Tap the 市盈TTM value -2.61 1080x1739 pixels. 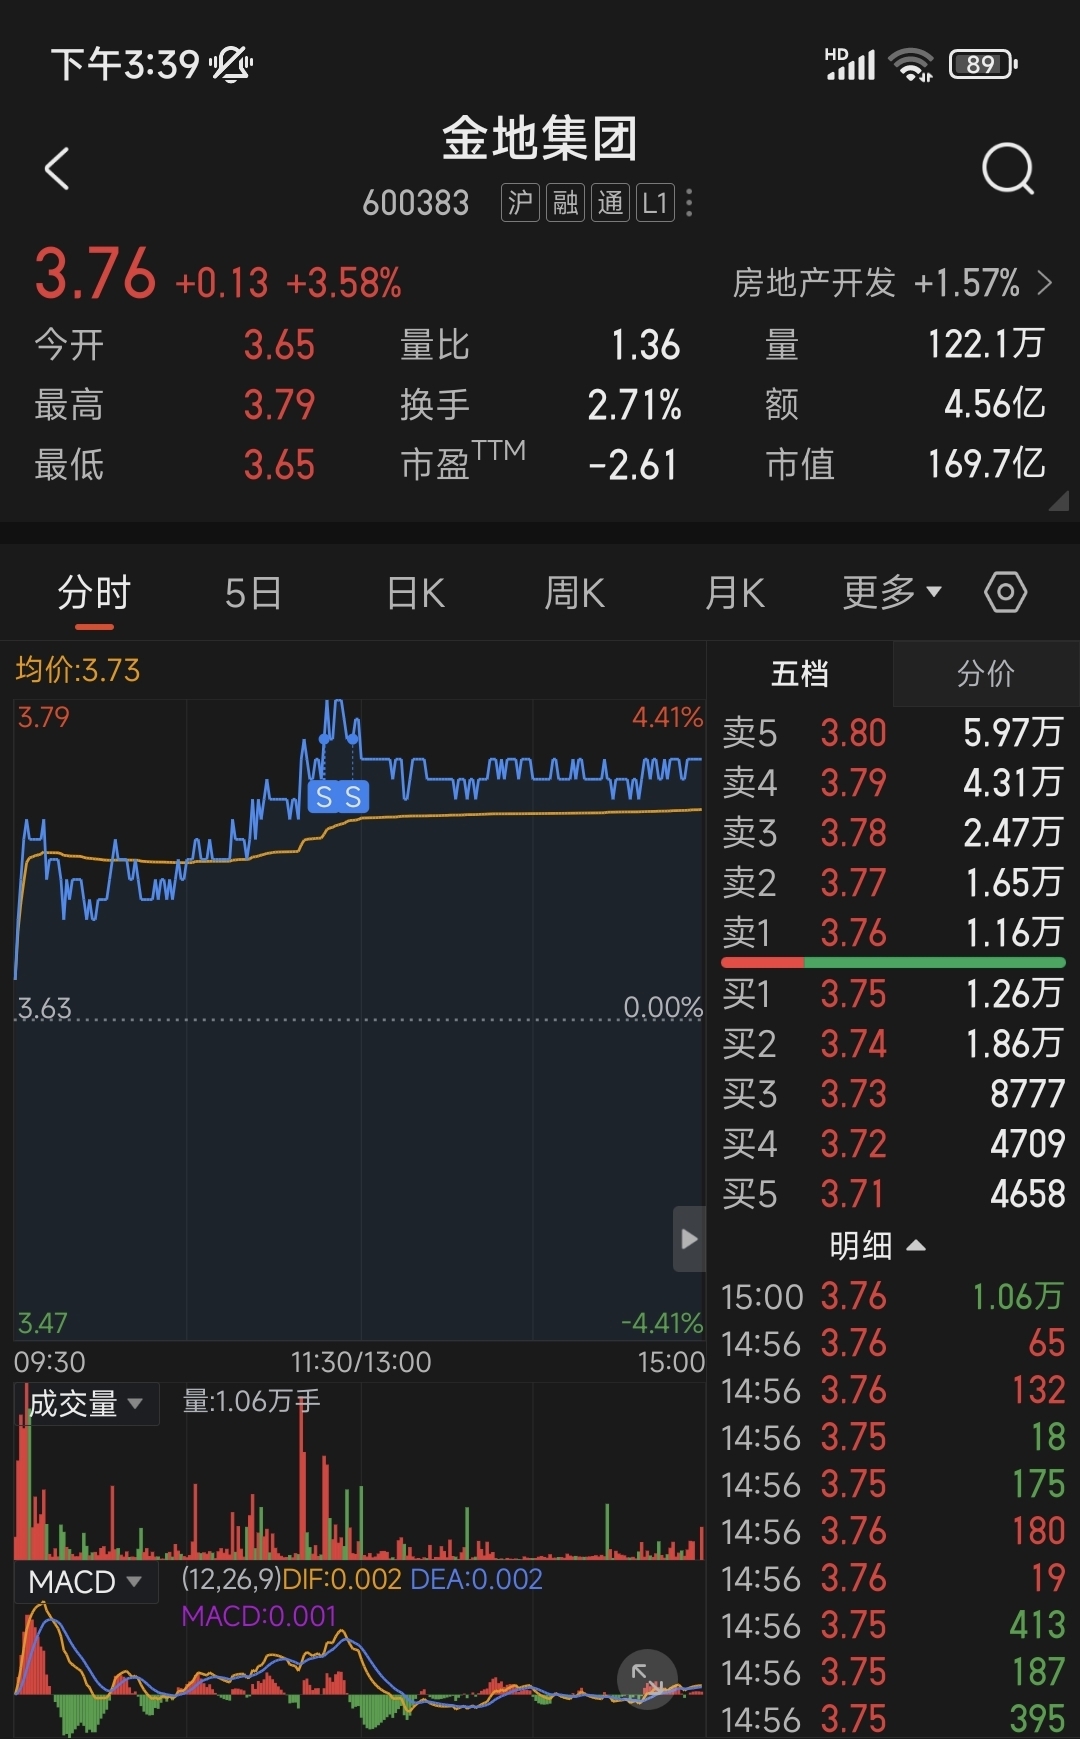[x=633, y=465]
